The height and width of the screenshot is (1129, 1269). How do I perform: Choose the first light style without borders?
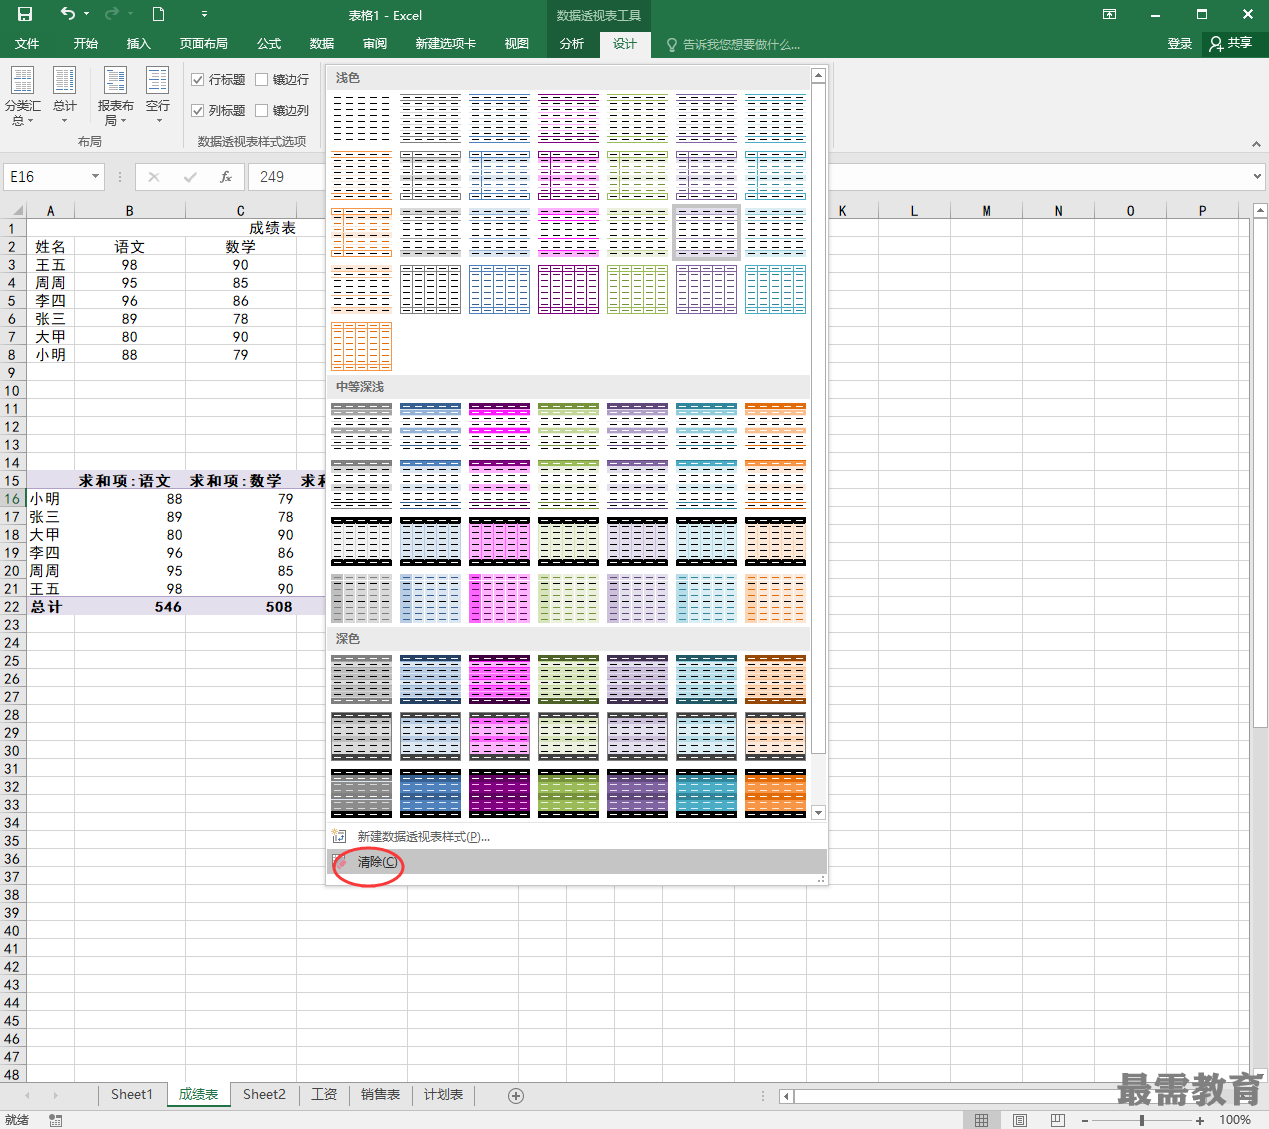361,119
